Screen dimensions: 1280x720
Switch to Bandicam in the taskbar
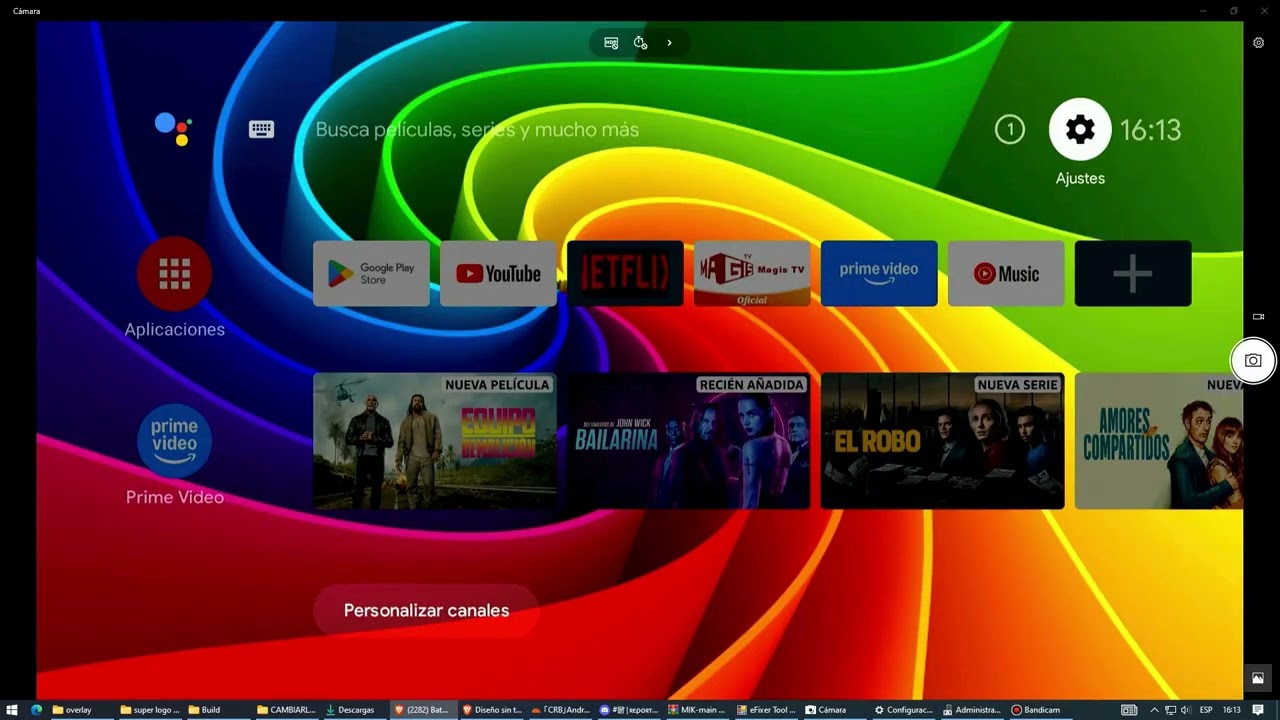click(1039, 710)
